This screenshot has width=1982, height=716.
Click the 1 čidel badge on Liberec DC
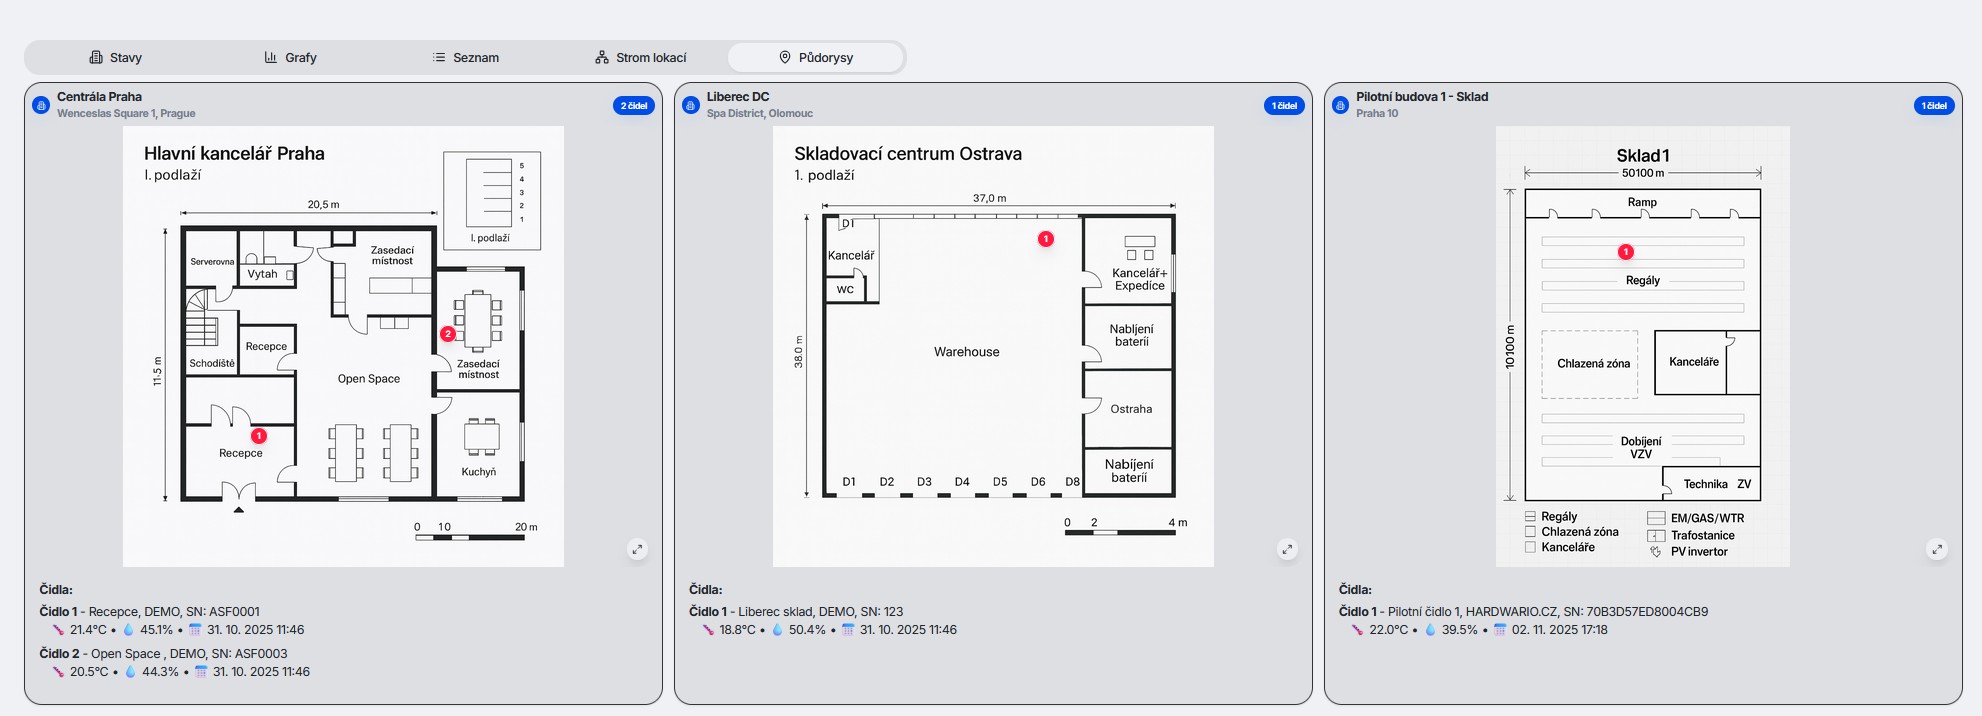(1283, 105)
